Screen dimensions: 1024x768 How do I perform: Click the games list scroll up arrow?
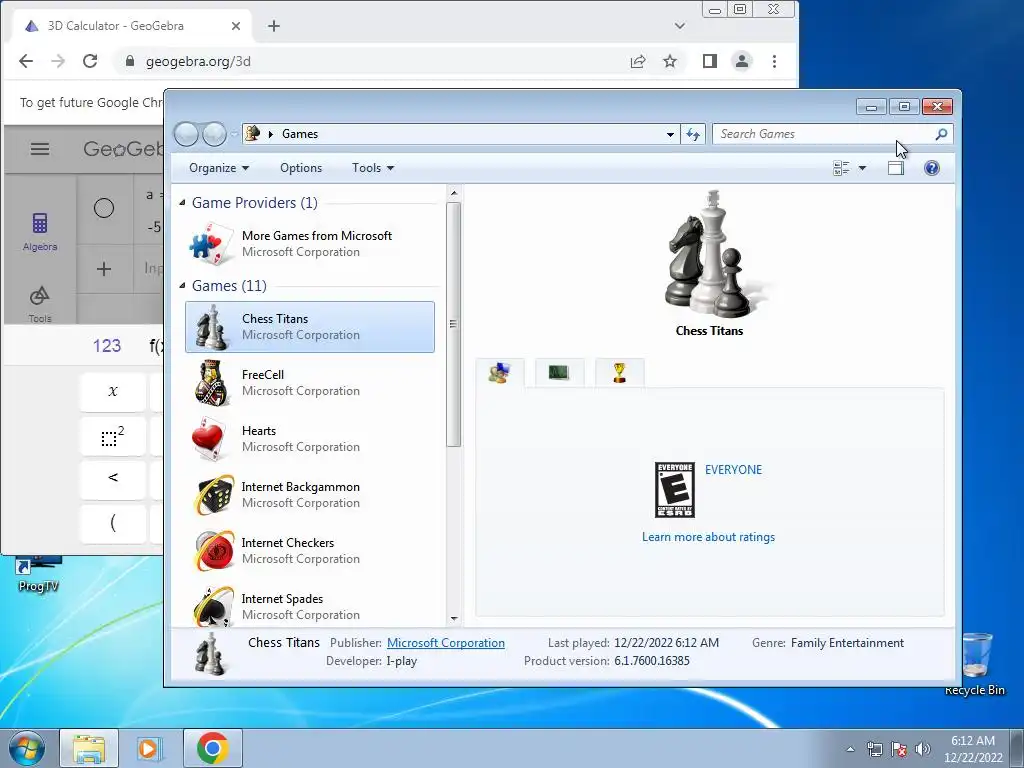click(454, 193)
